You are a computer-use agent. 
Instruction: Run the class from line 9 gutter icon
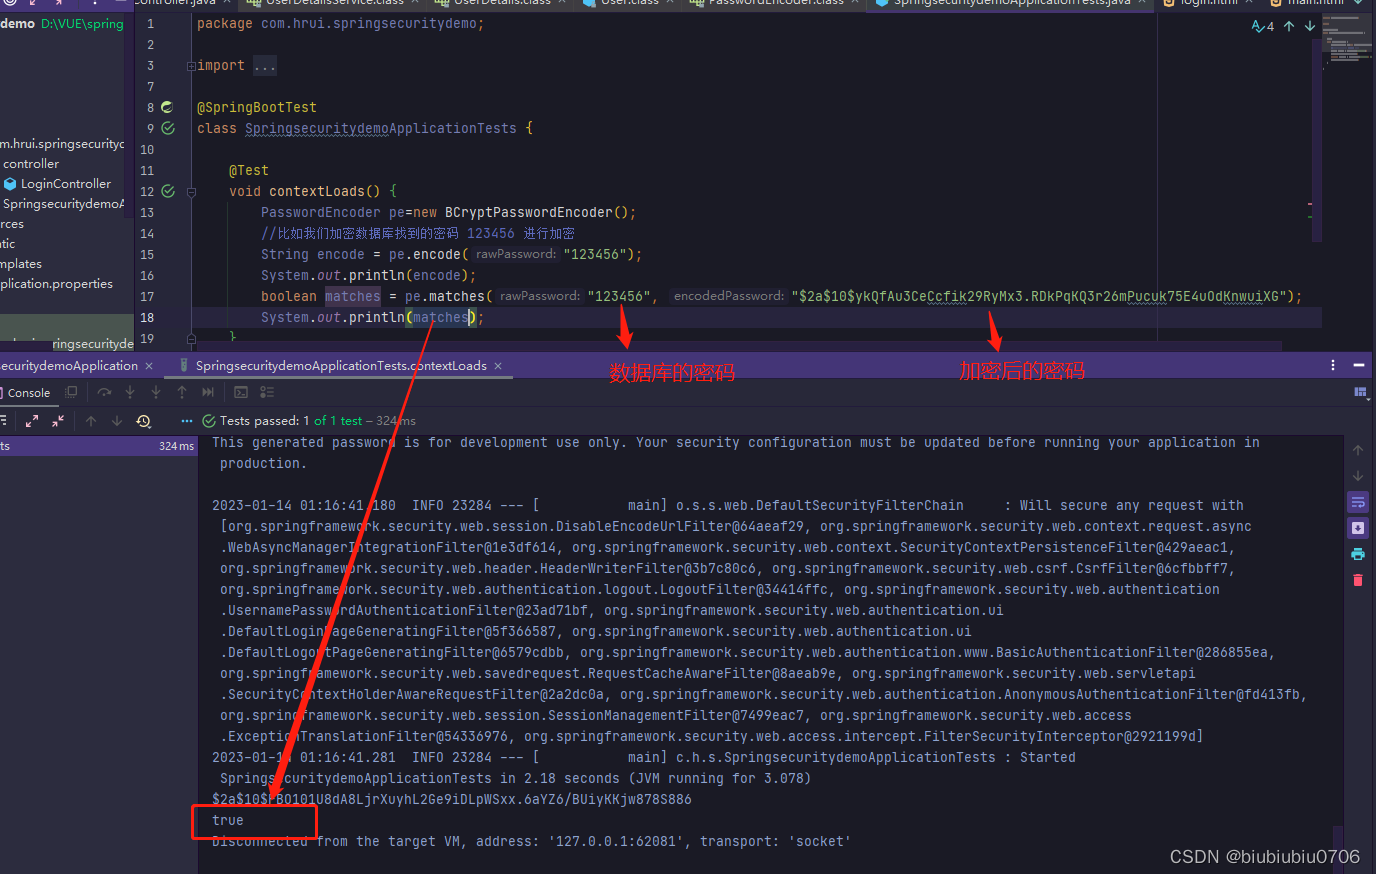coord(168,128)
